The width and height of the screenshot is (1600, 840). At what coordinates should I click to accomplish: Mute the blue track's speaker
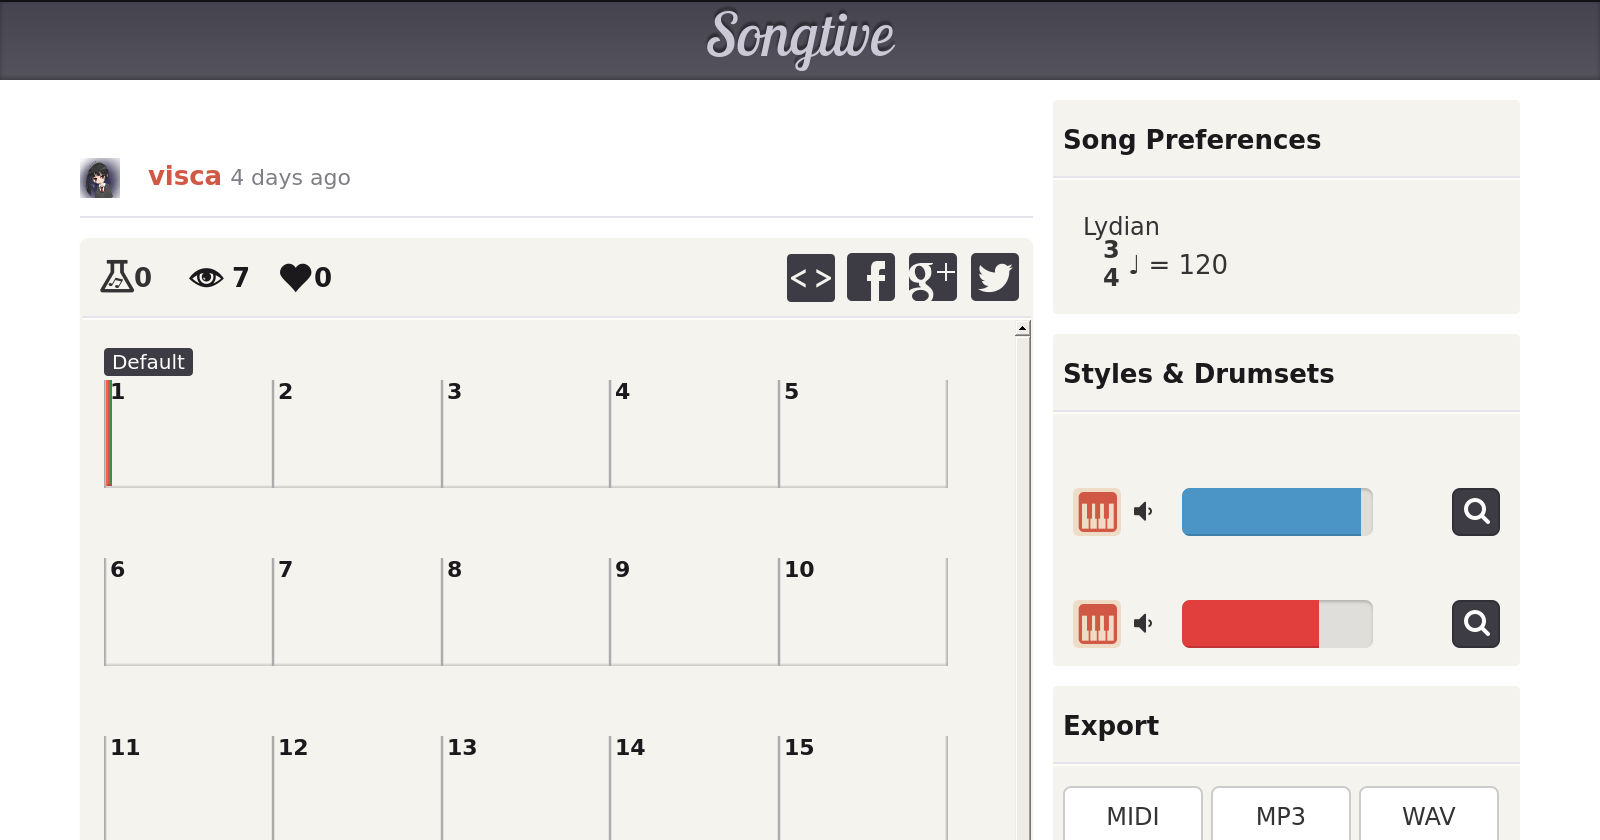[x=1143, y=512]
